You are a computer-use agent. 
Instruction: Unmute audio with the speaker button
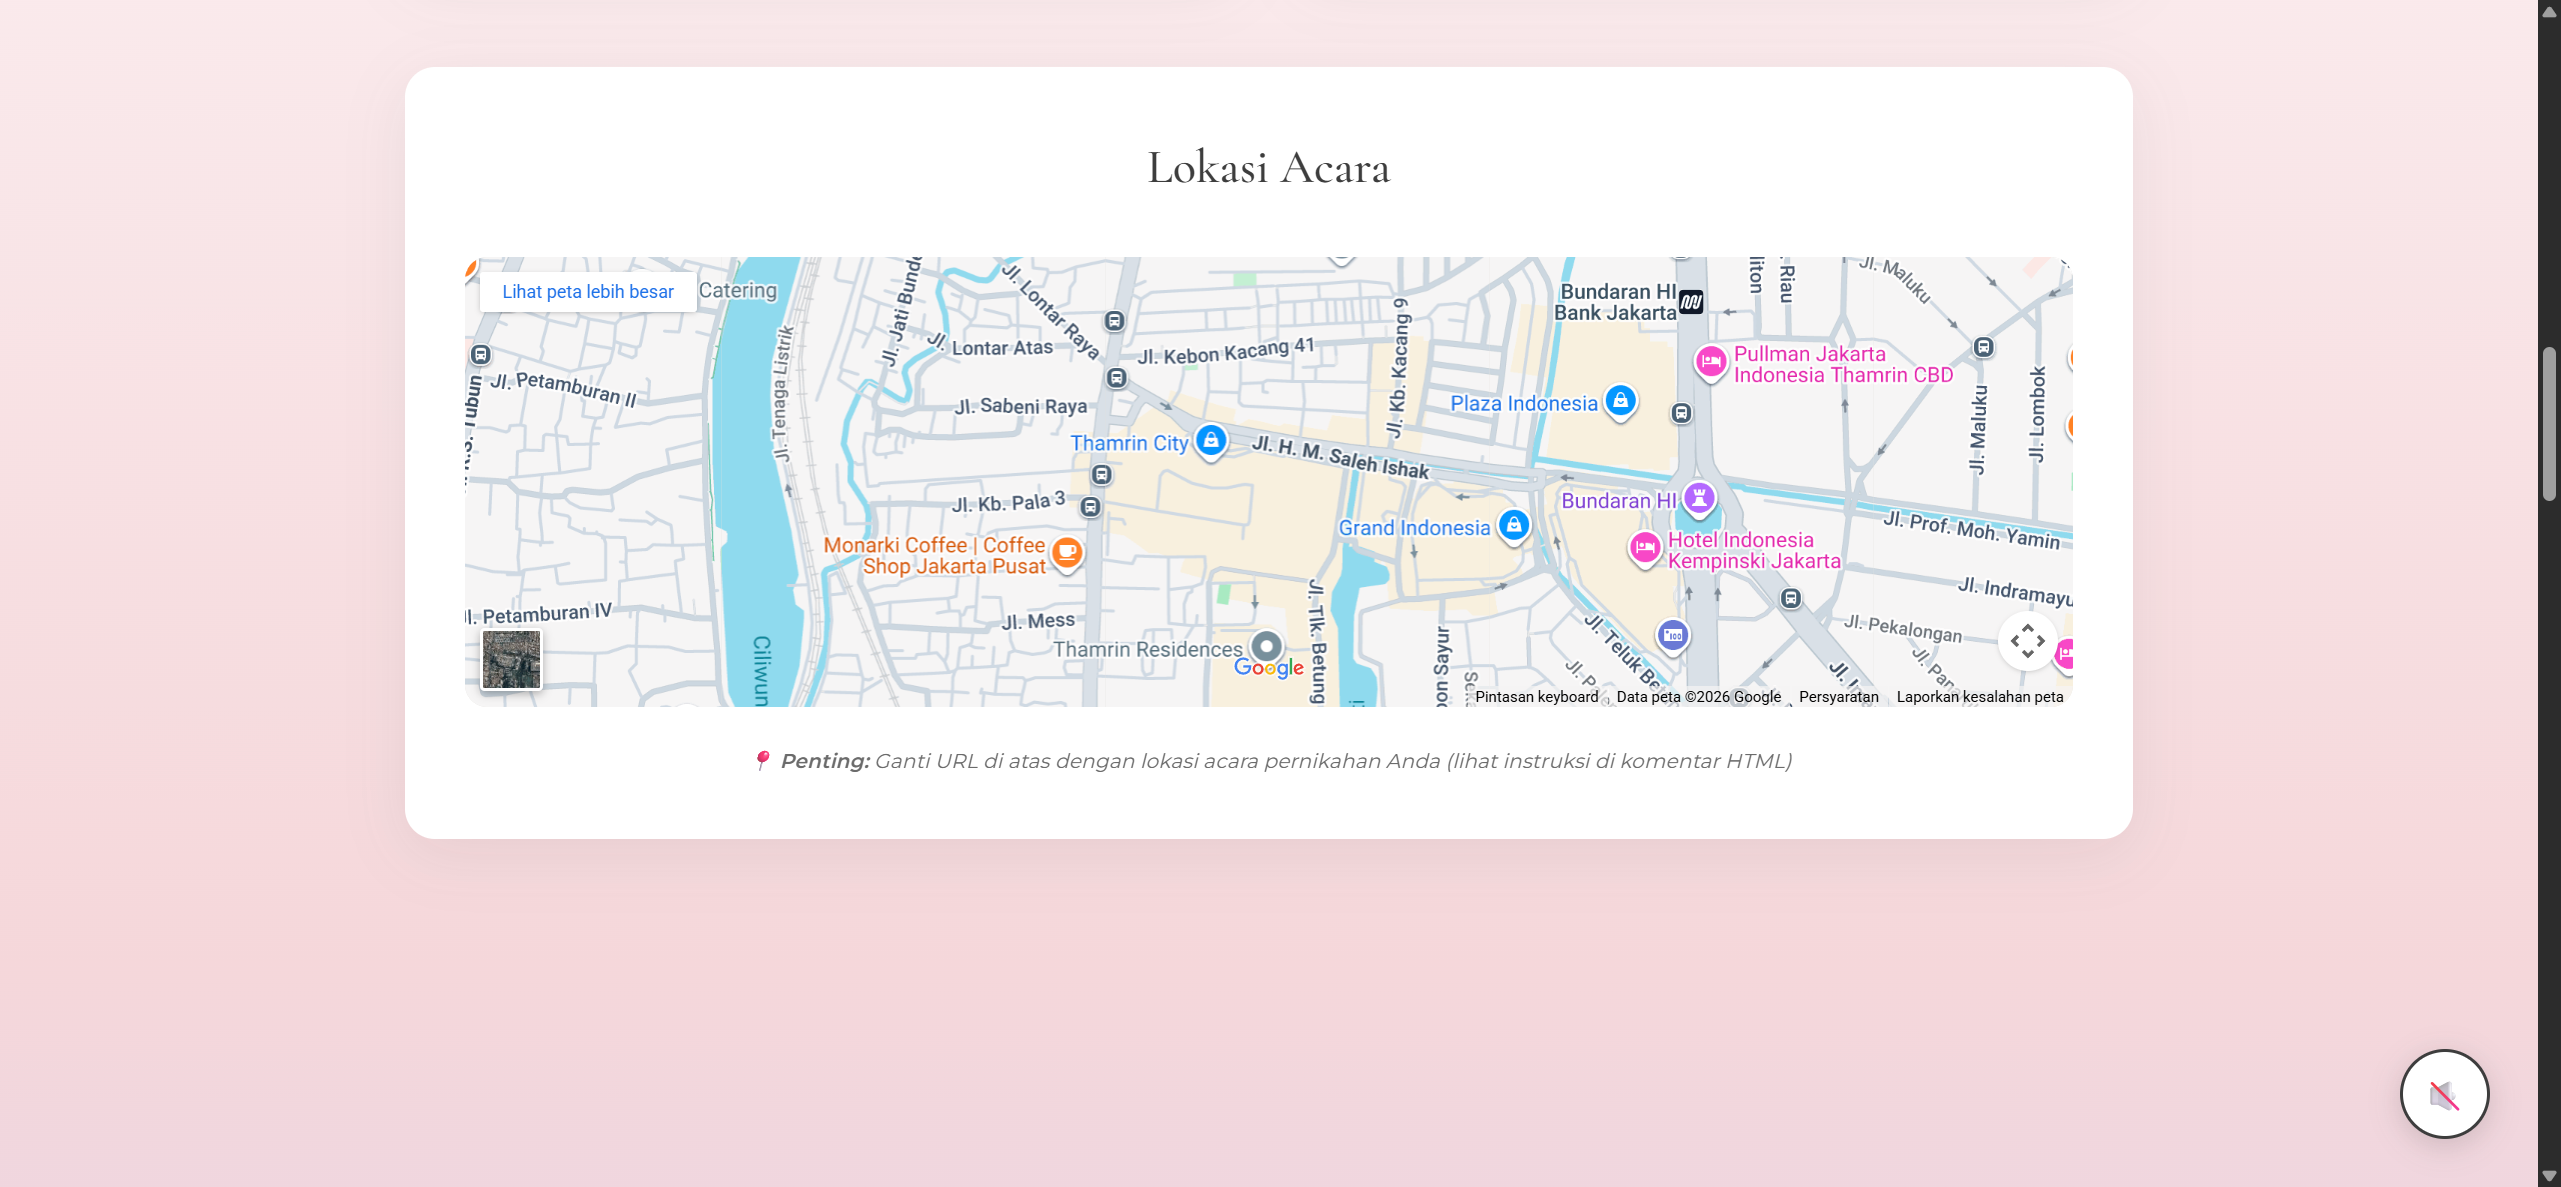click(2444, 1094)
